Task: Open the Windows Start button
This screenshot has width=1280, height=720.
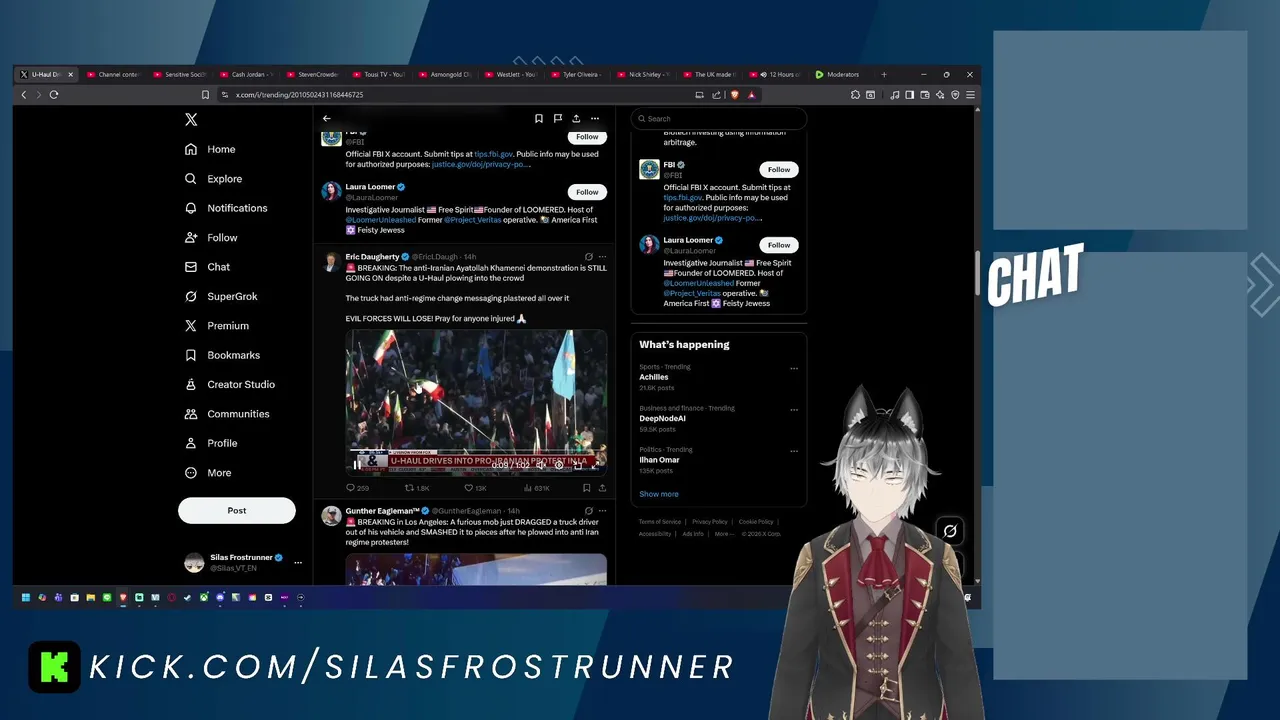Action: [26, 597]
